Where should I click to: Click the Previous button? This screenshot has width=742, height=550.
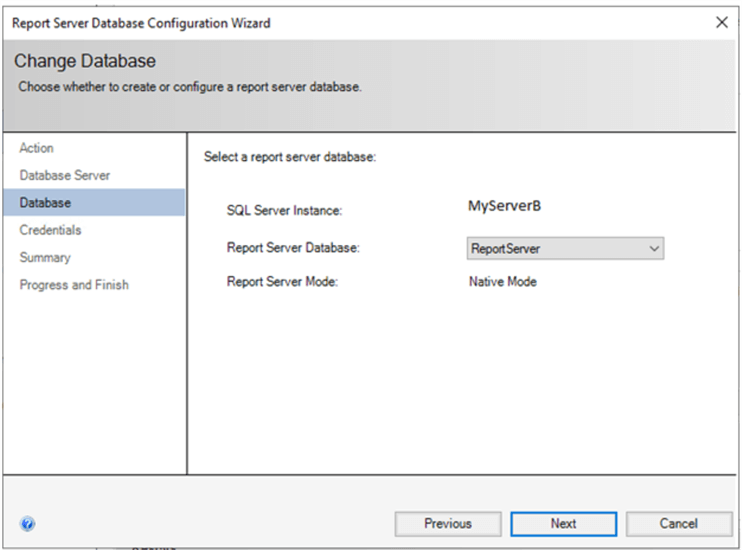tap(447, 523)
